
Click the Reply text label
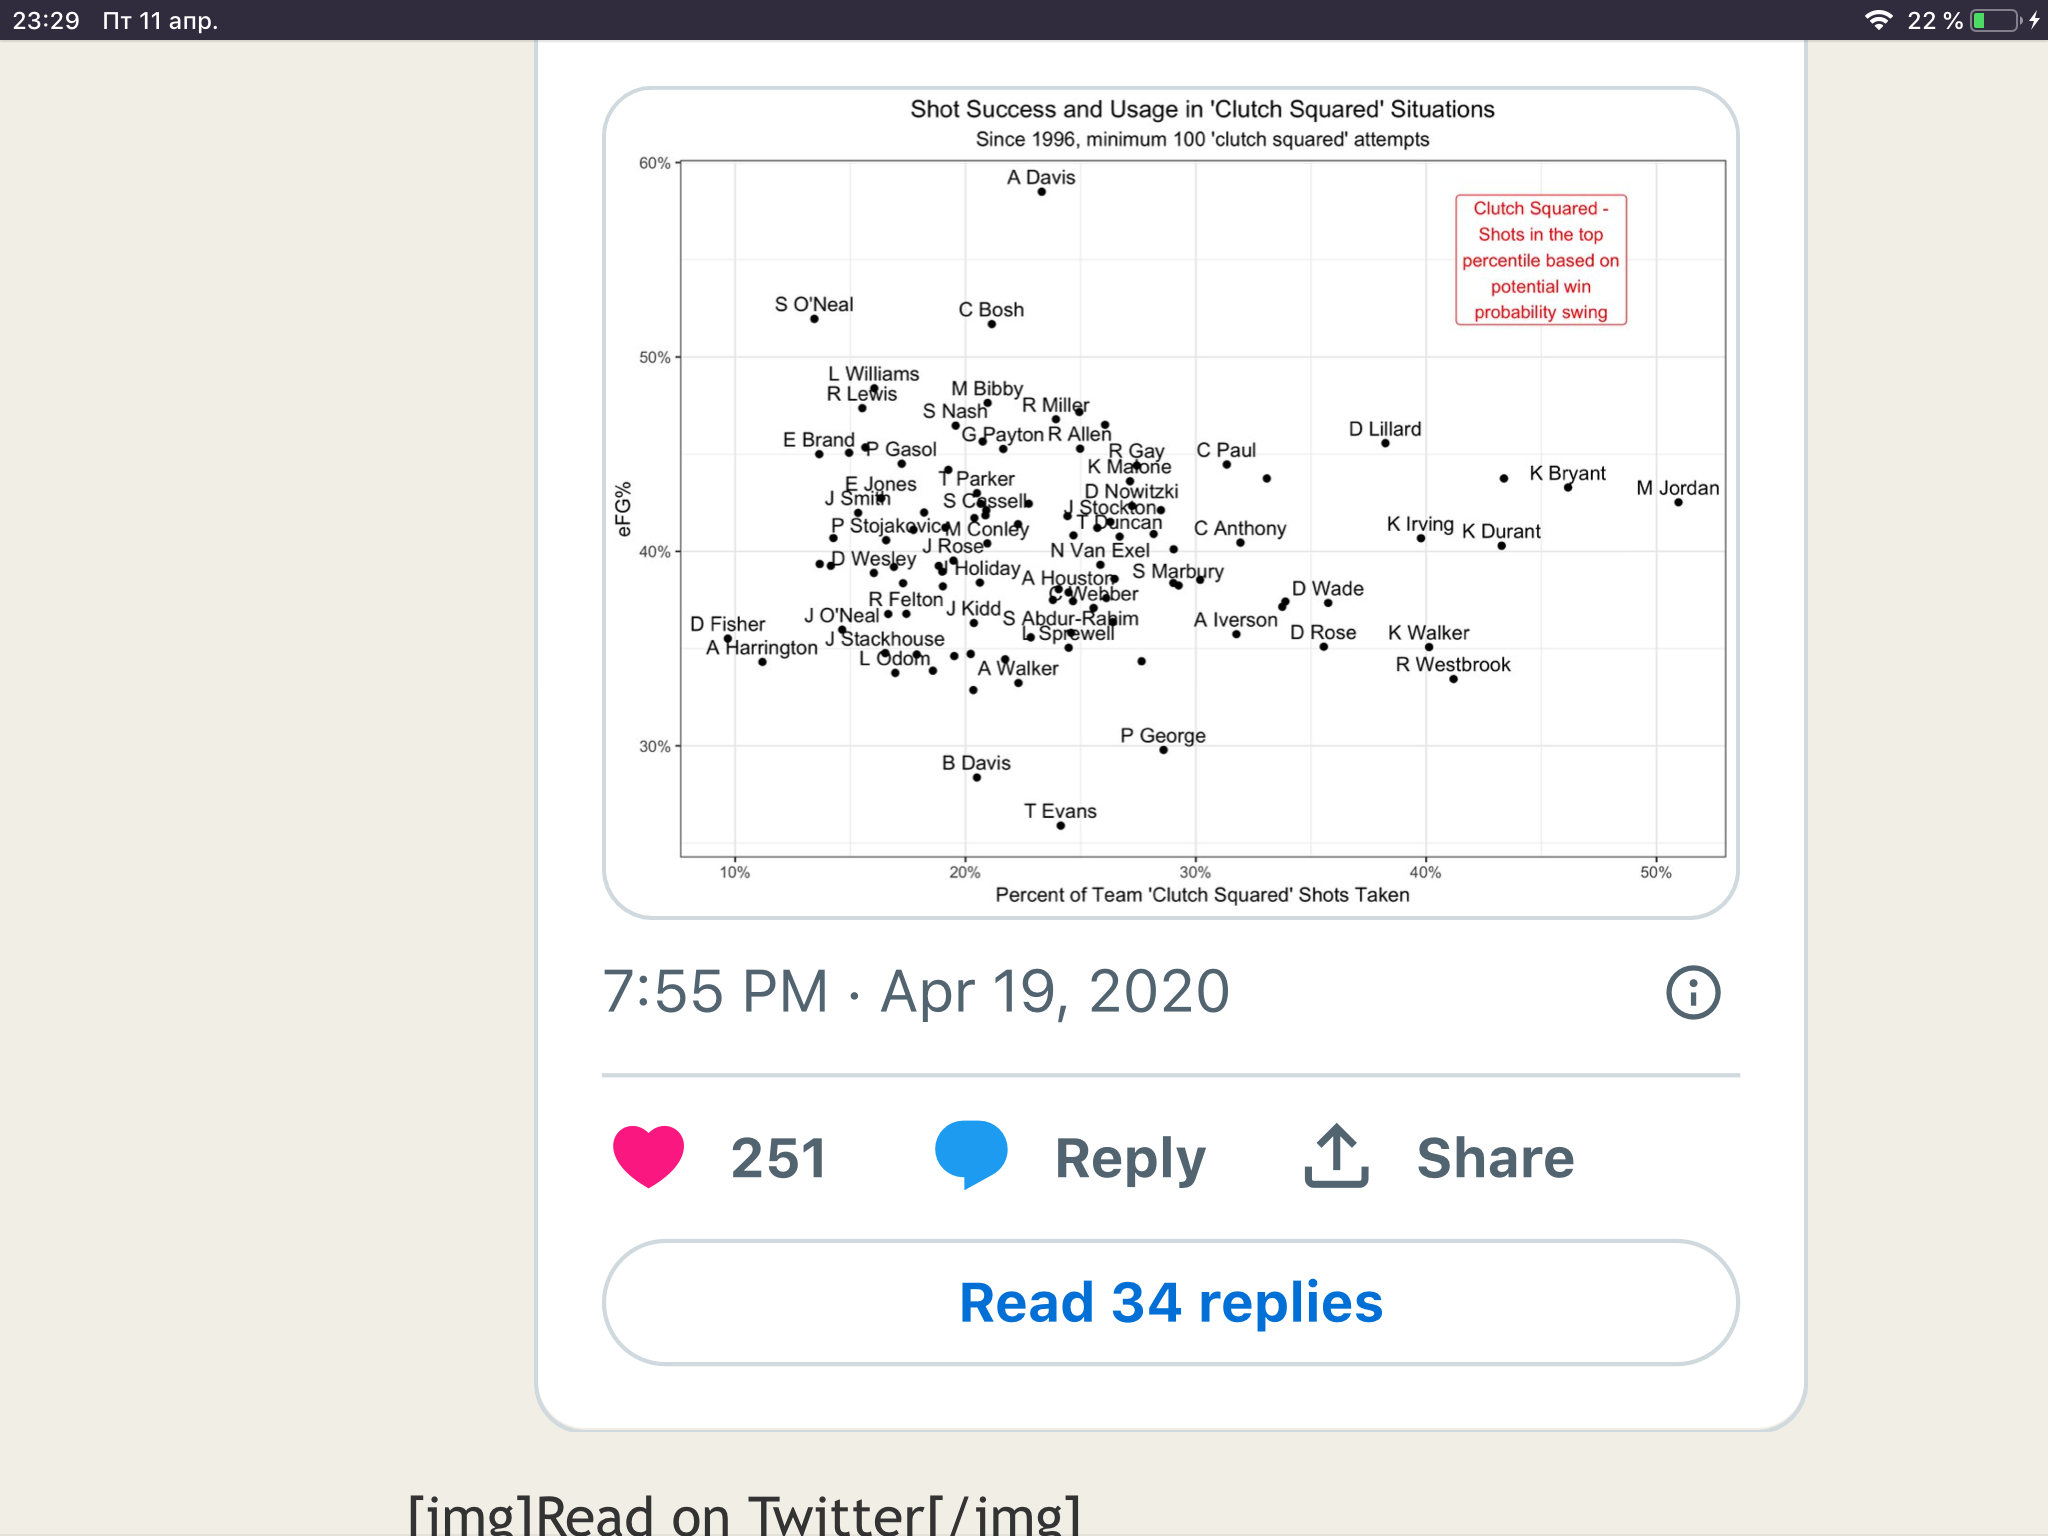point(1130,1158)
